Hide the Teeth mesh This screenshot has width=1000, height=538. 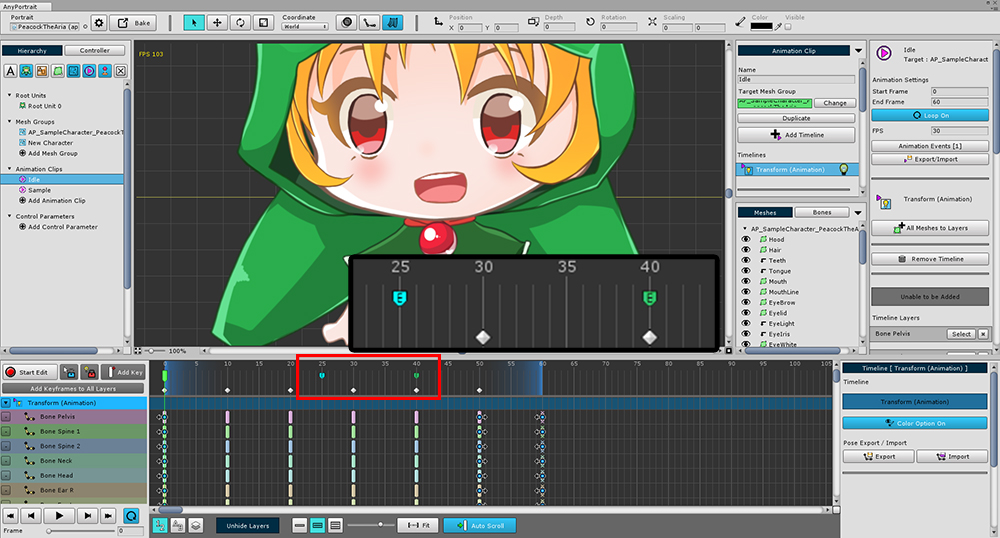pos(745,260)
